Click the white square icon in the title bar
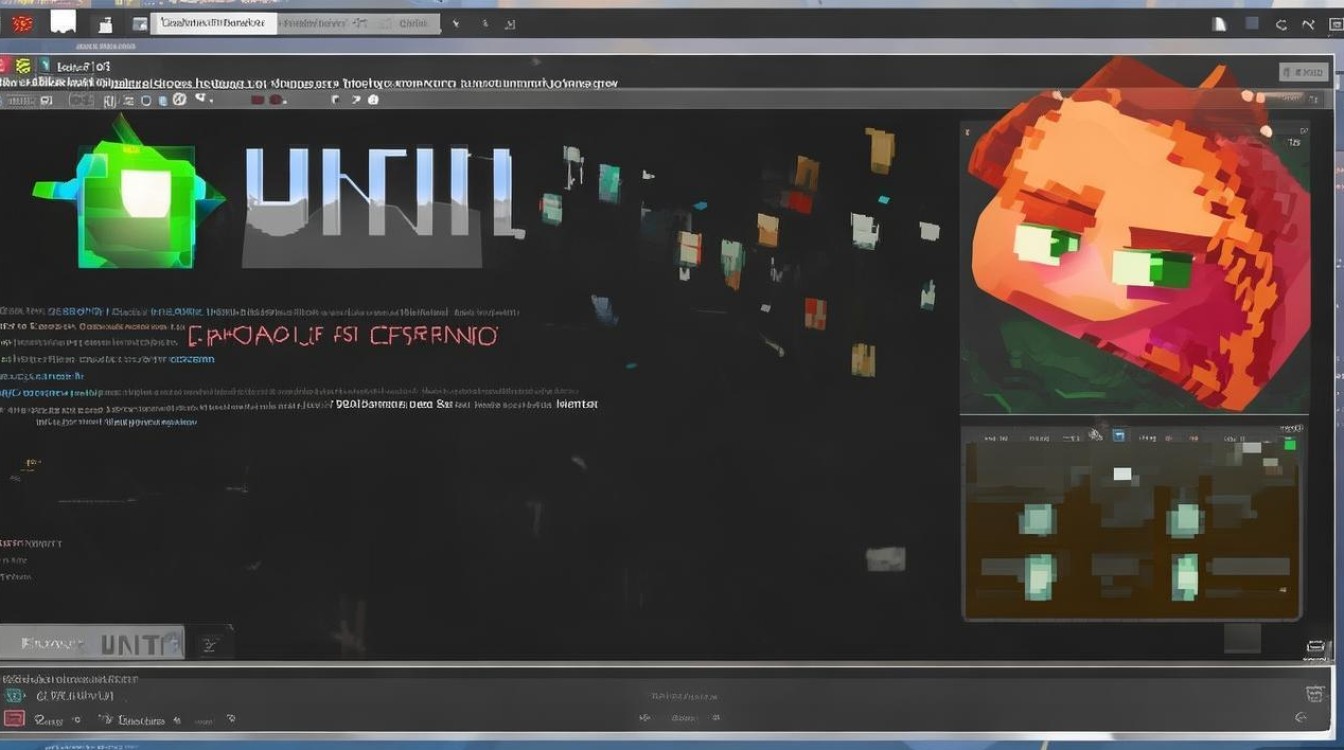This screenshot has width=1344, height=750. click(63, 21)
